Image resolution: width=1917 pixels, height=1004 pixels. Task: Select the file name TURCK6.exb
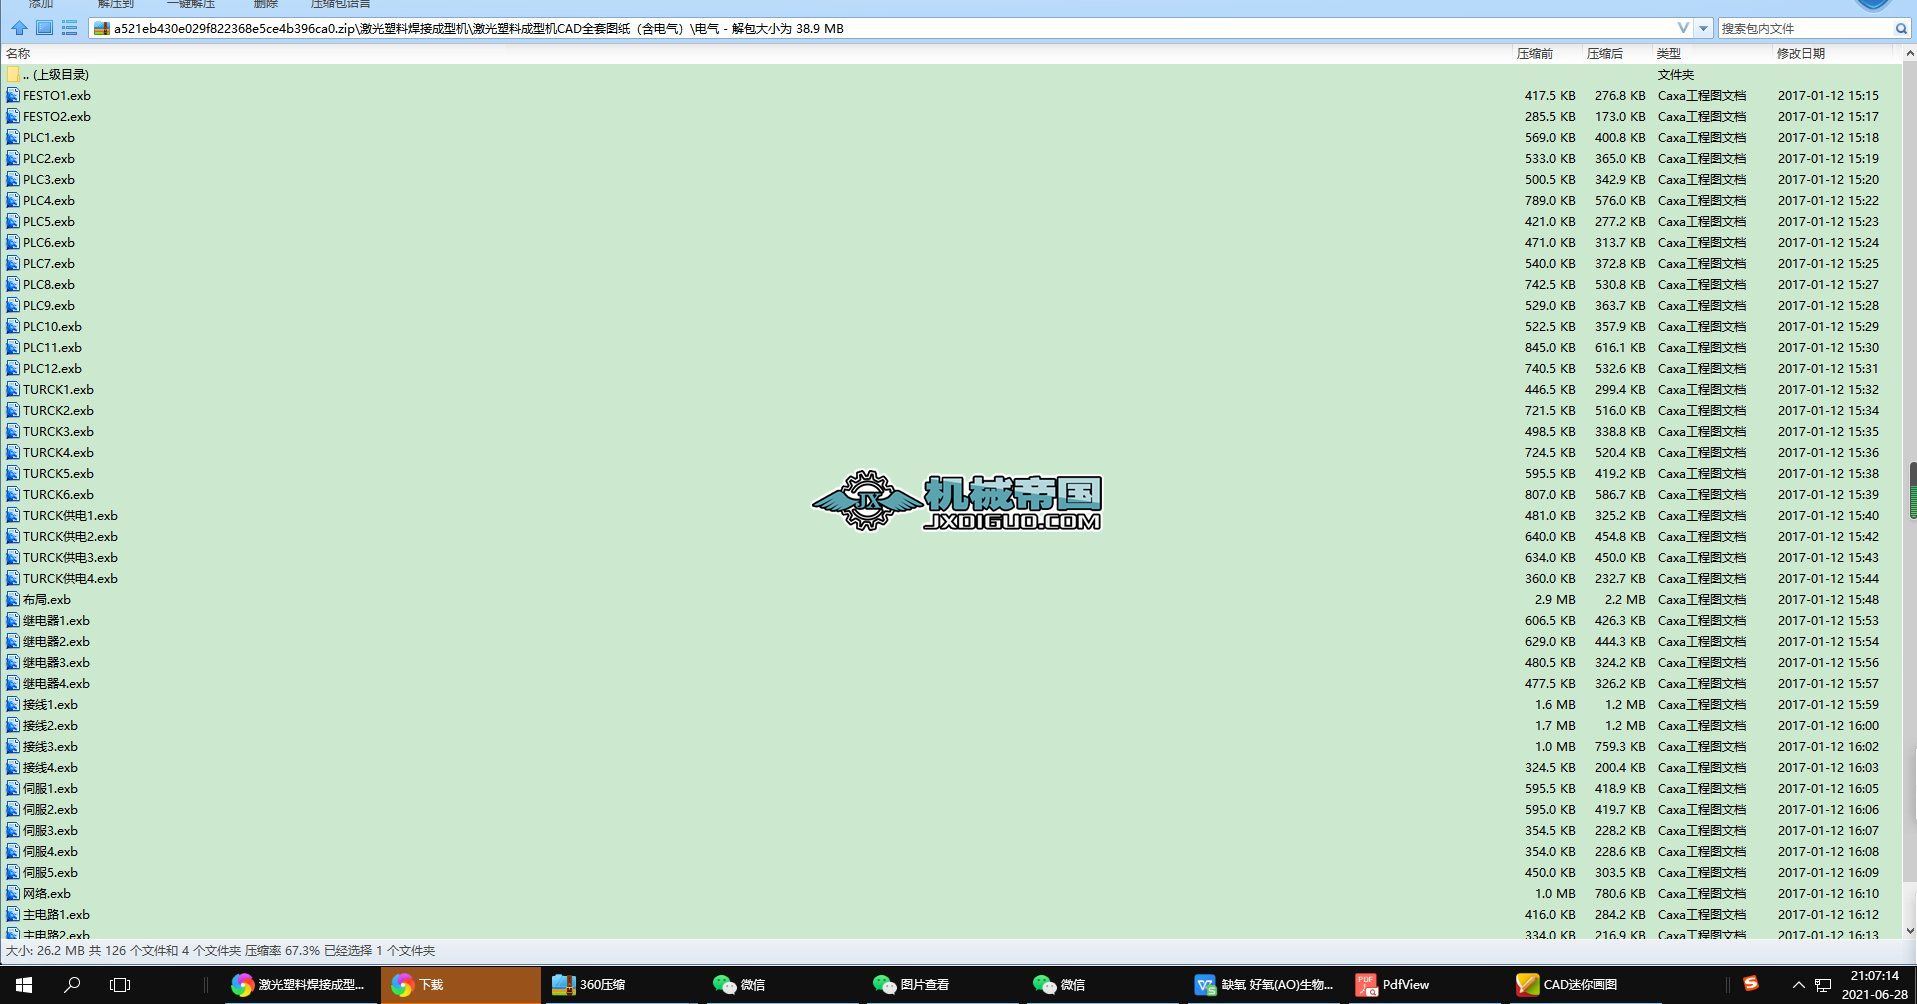point(58,495)
